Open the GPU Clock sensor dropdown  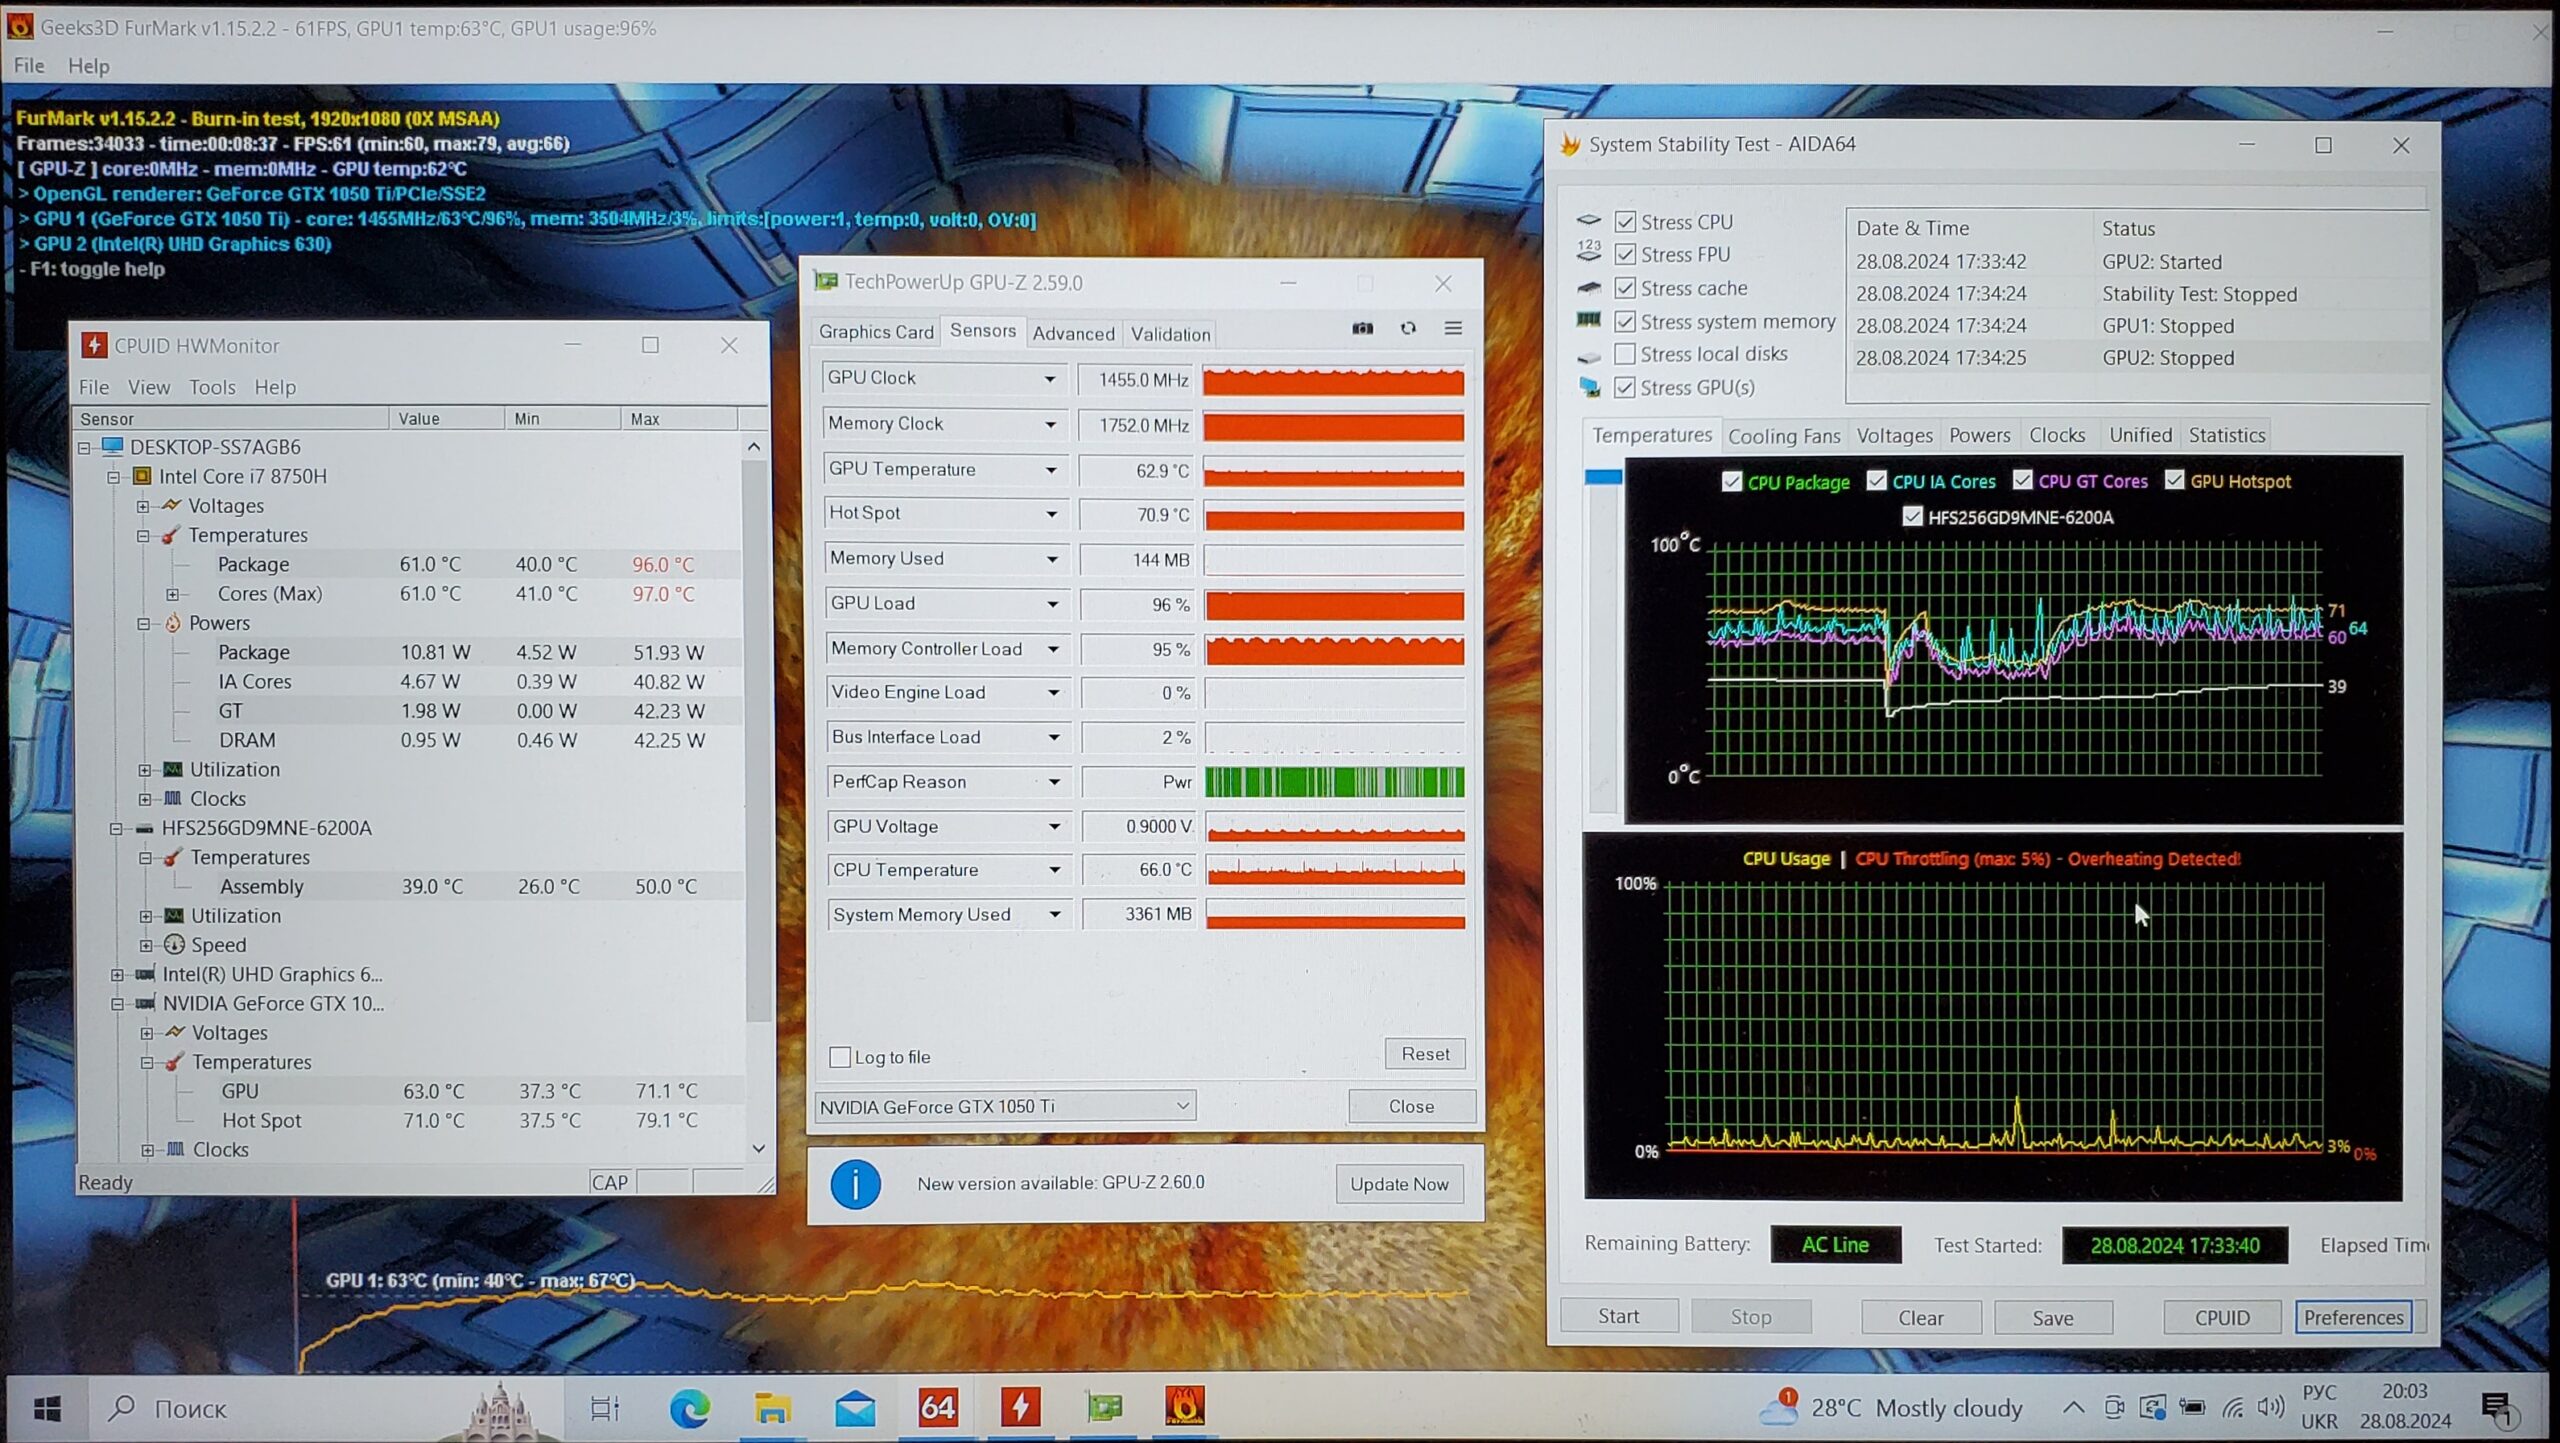1049,379
